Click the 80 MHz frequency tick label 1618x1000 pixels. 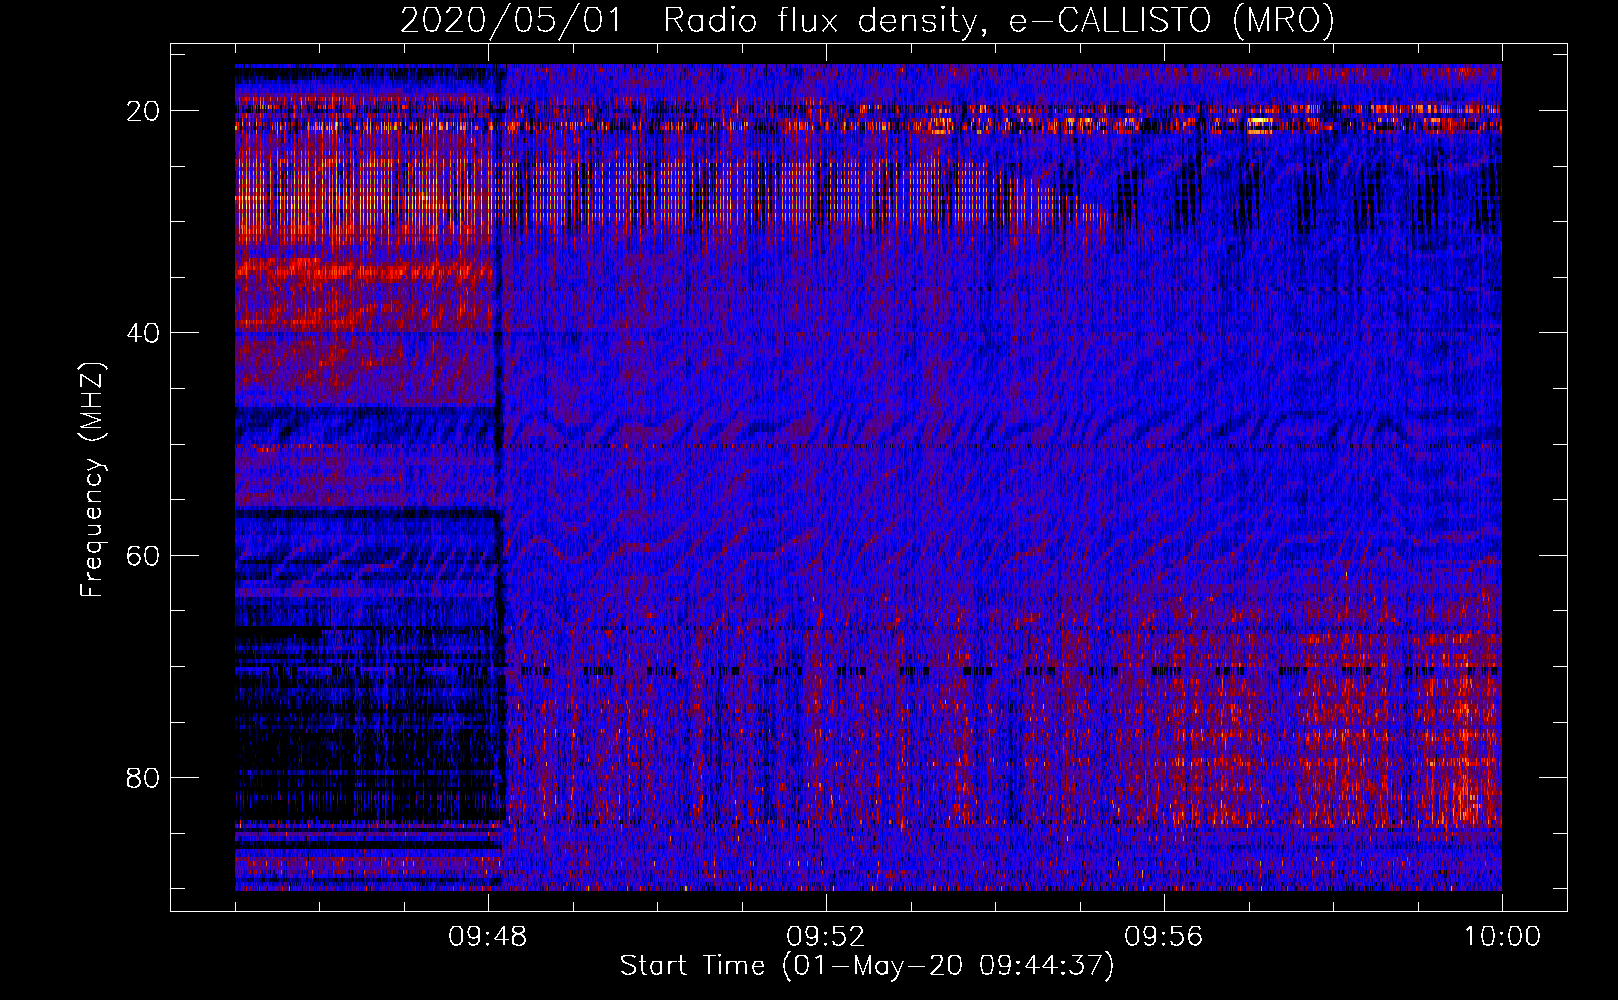143,777
